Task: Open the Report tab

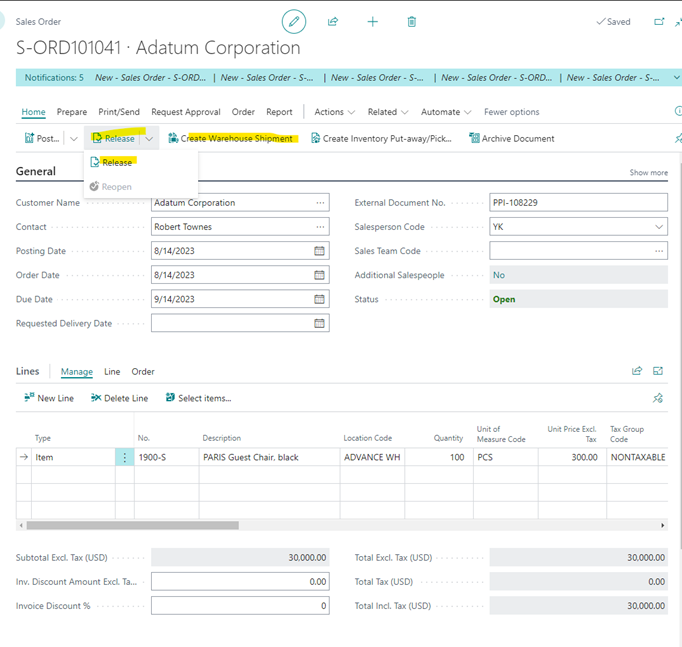Action: tap(279, 112)
